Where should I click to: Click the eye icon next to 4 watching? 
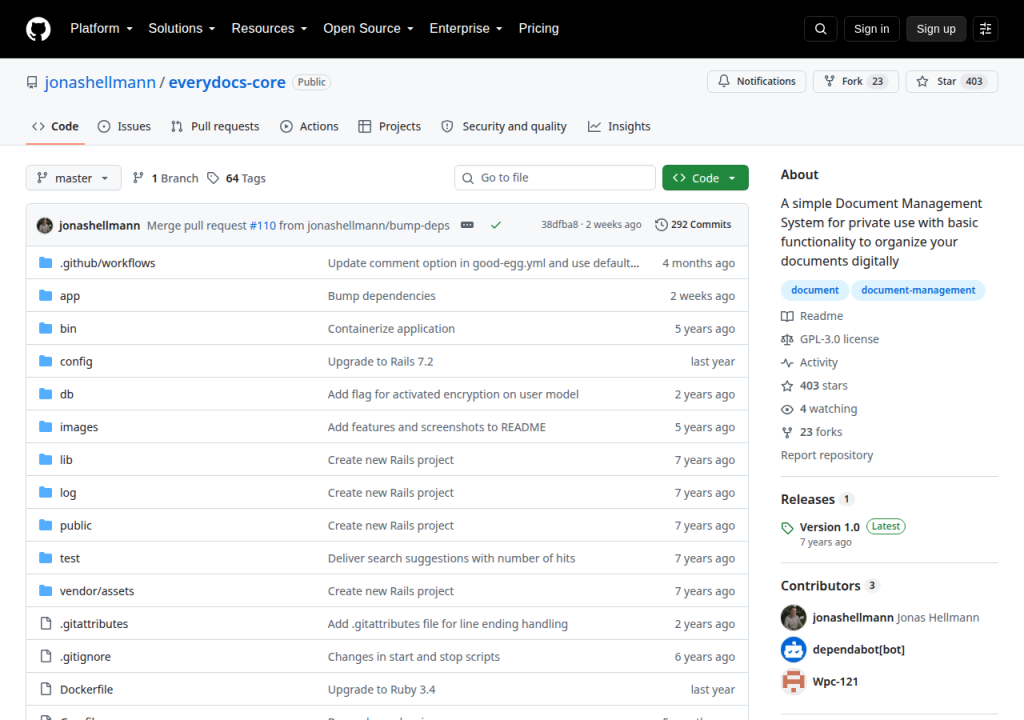click(x=787, y=409)
